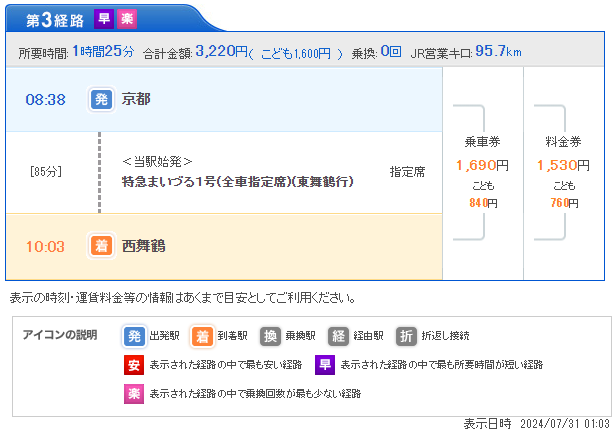This screenshot has width=615, height=433.
Task: Click the 表示された経路の中で最も安い経路 description
Action: [226, 365]
